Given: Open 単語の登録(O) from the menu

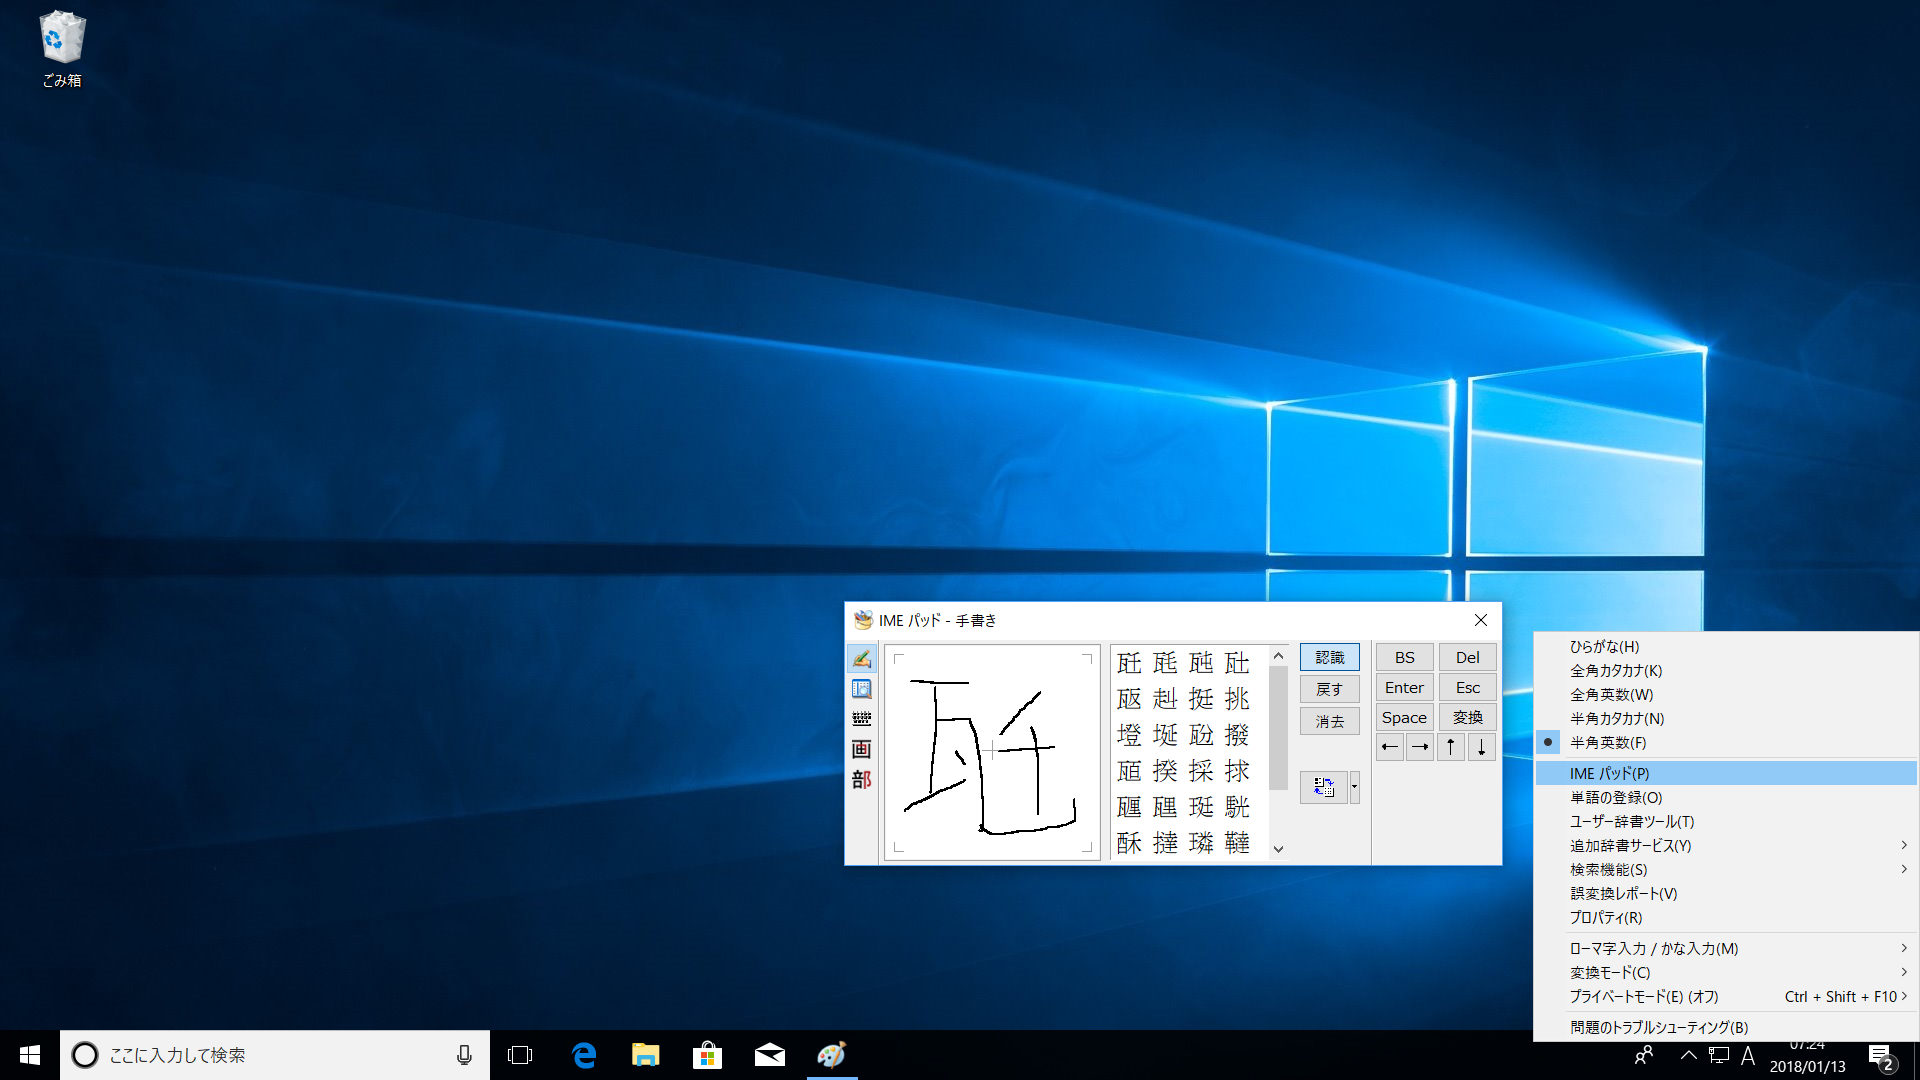Looking at the screenshot, I should point(1615,798).
